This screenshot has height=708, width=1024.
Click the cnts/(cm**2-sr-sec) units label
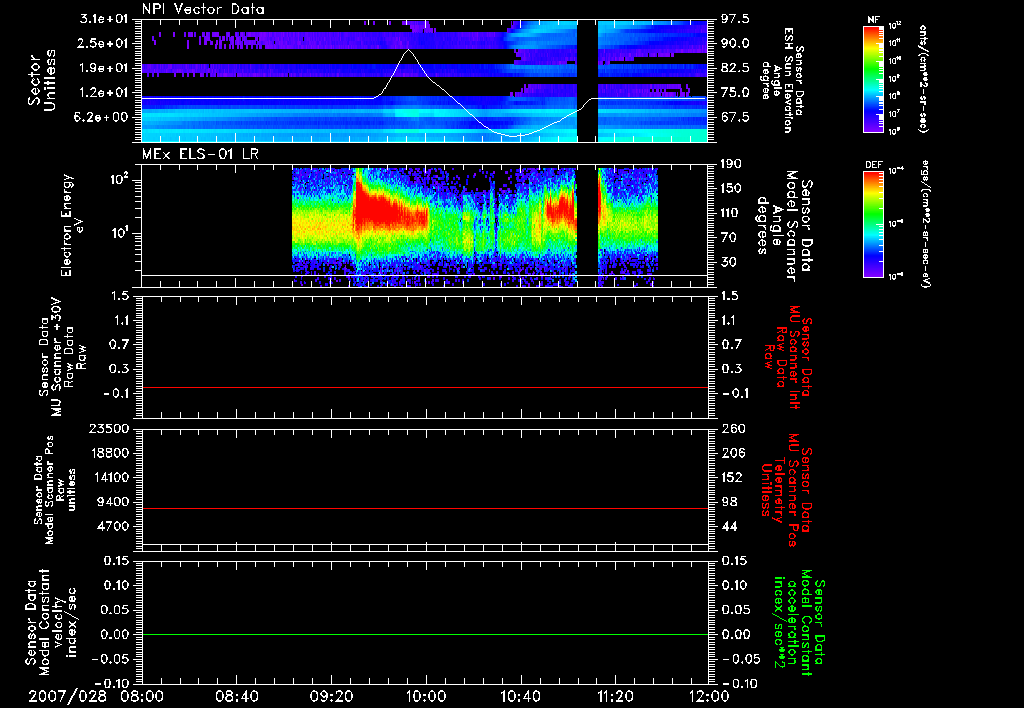pos(922,79)
